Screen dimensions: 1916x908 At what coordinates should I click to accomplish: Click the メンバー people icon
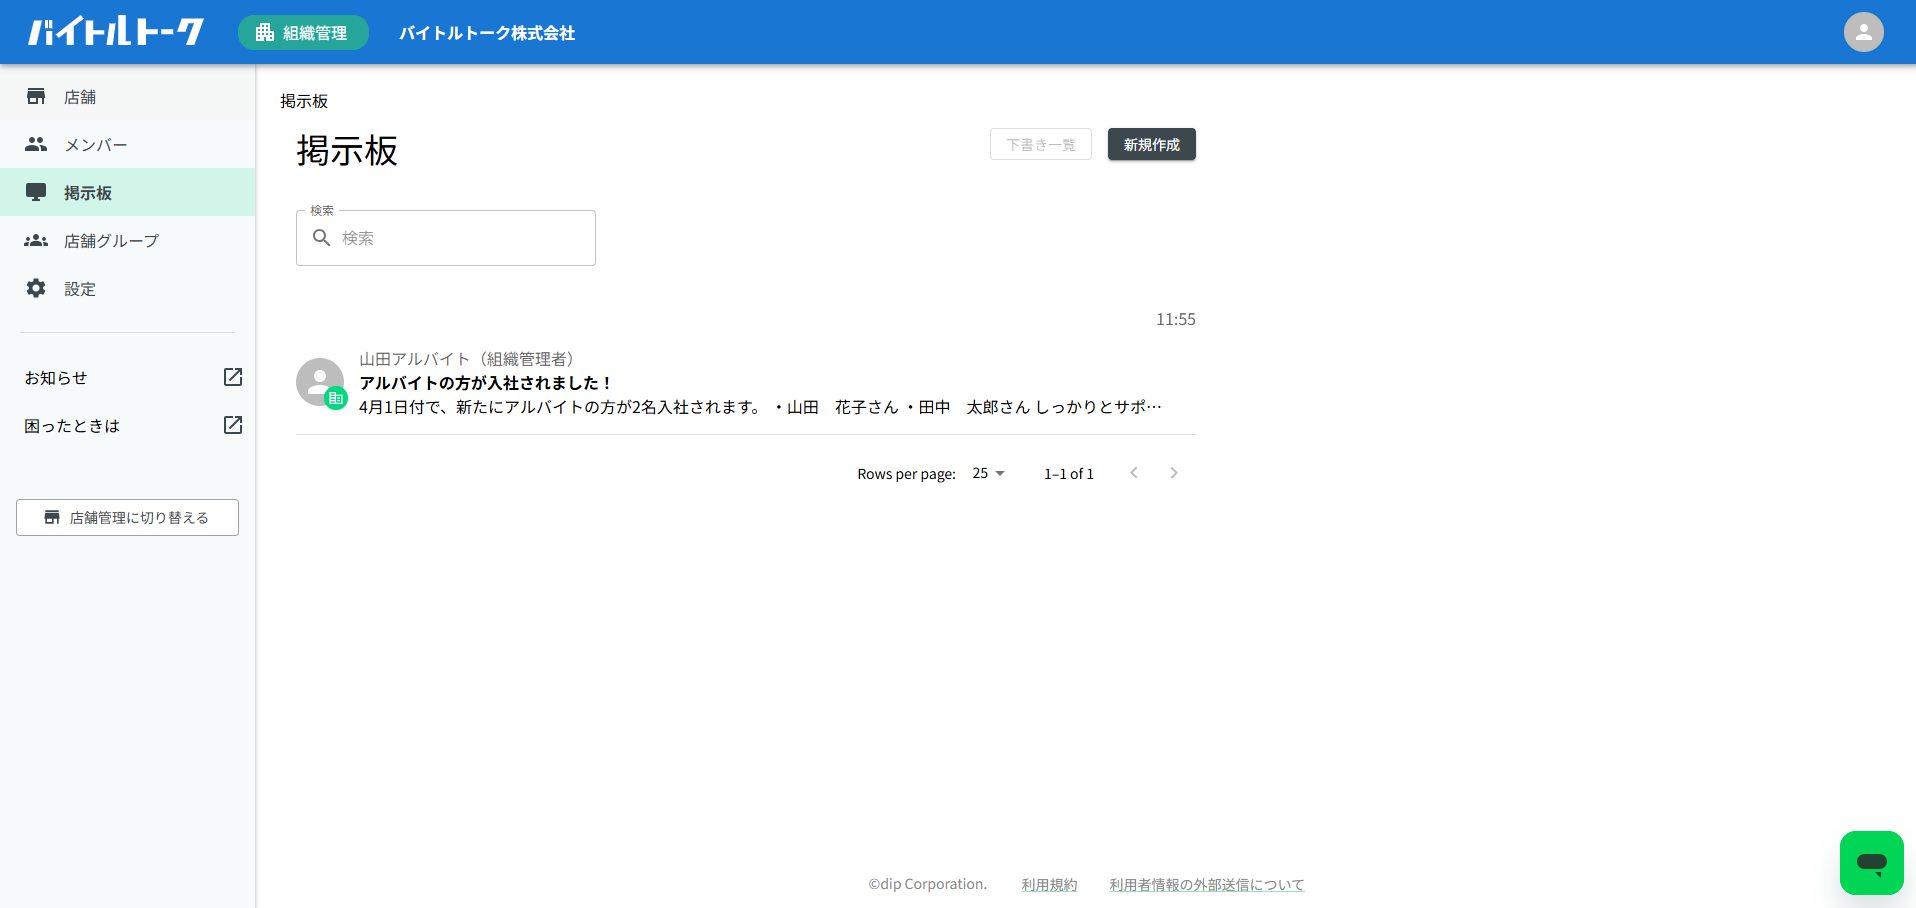(36, 144)
